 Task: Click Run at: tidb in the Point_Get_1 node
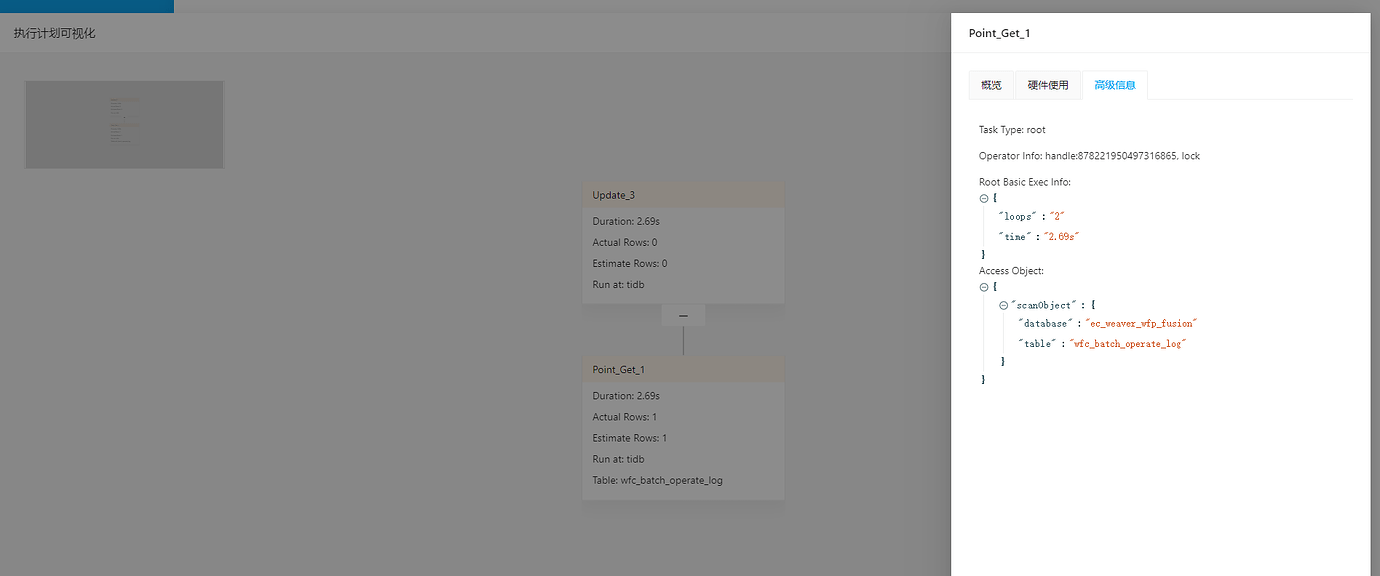[x=618, y=459]
